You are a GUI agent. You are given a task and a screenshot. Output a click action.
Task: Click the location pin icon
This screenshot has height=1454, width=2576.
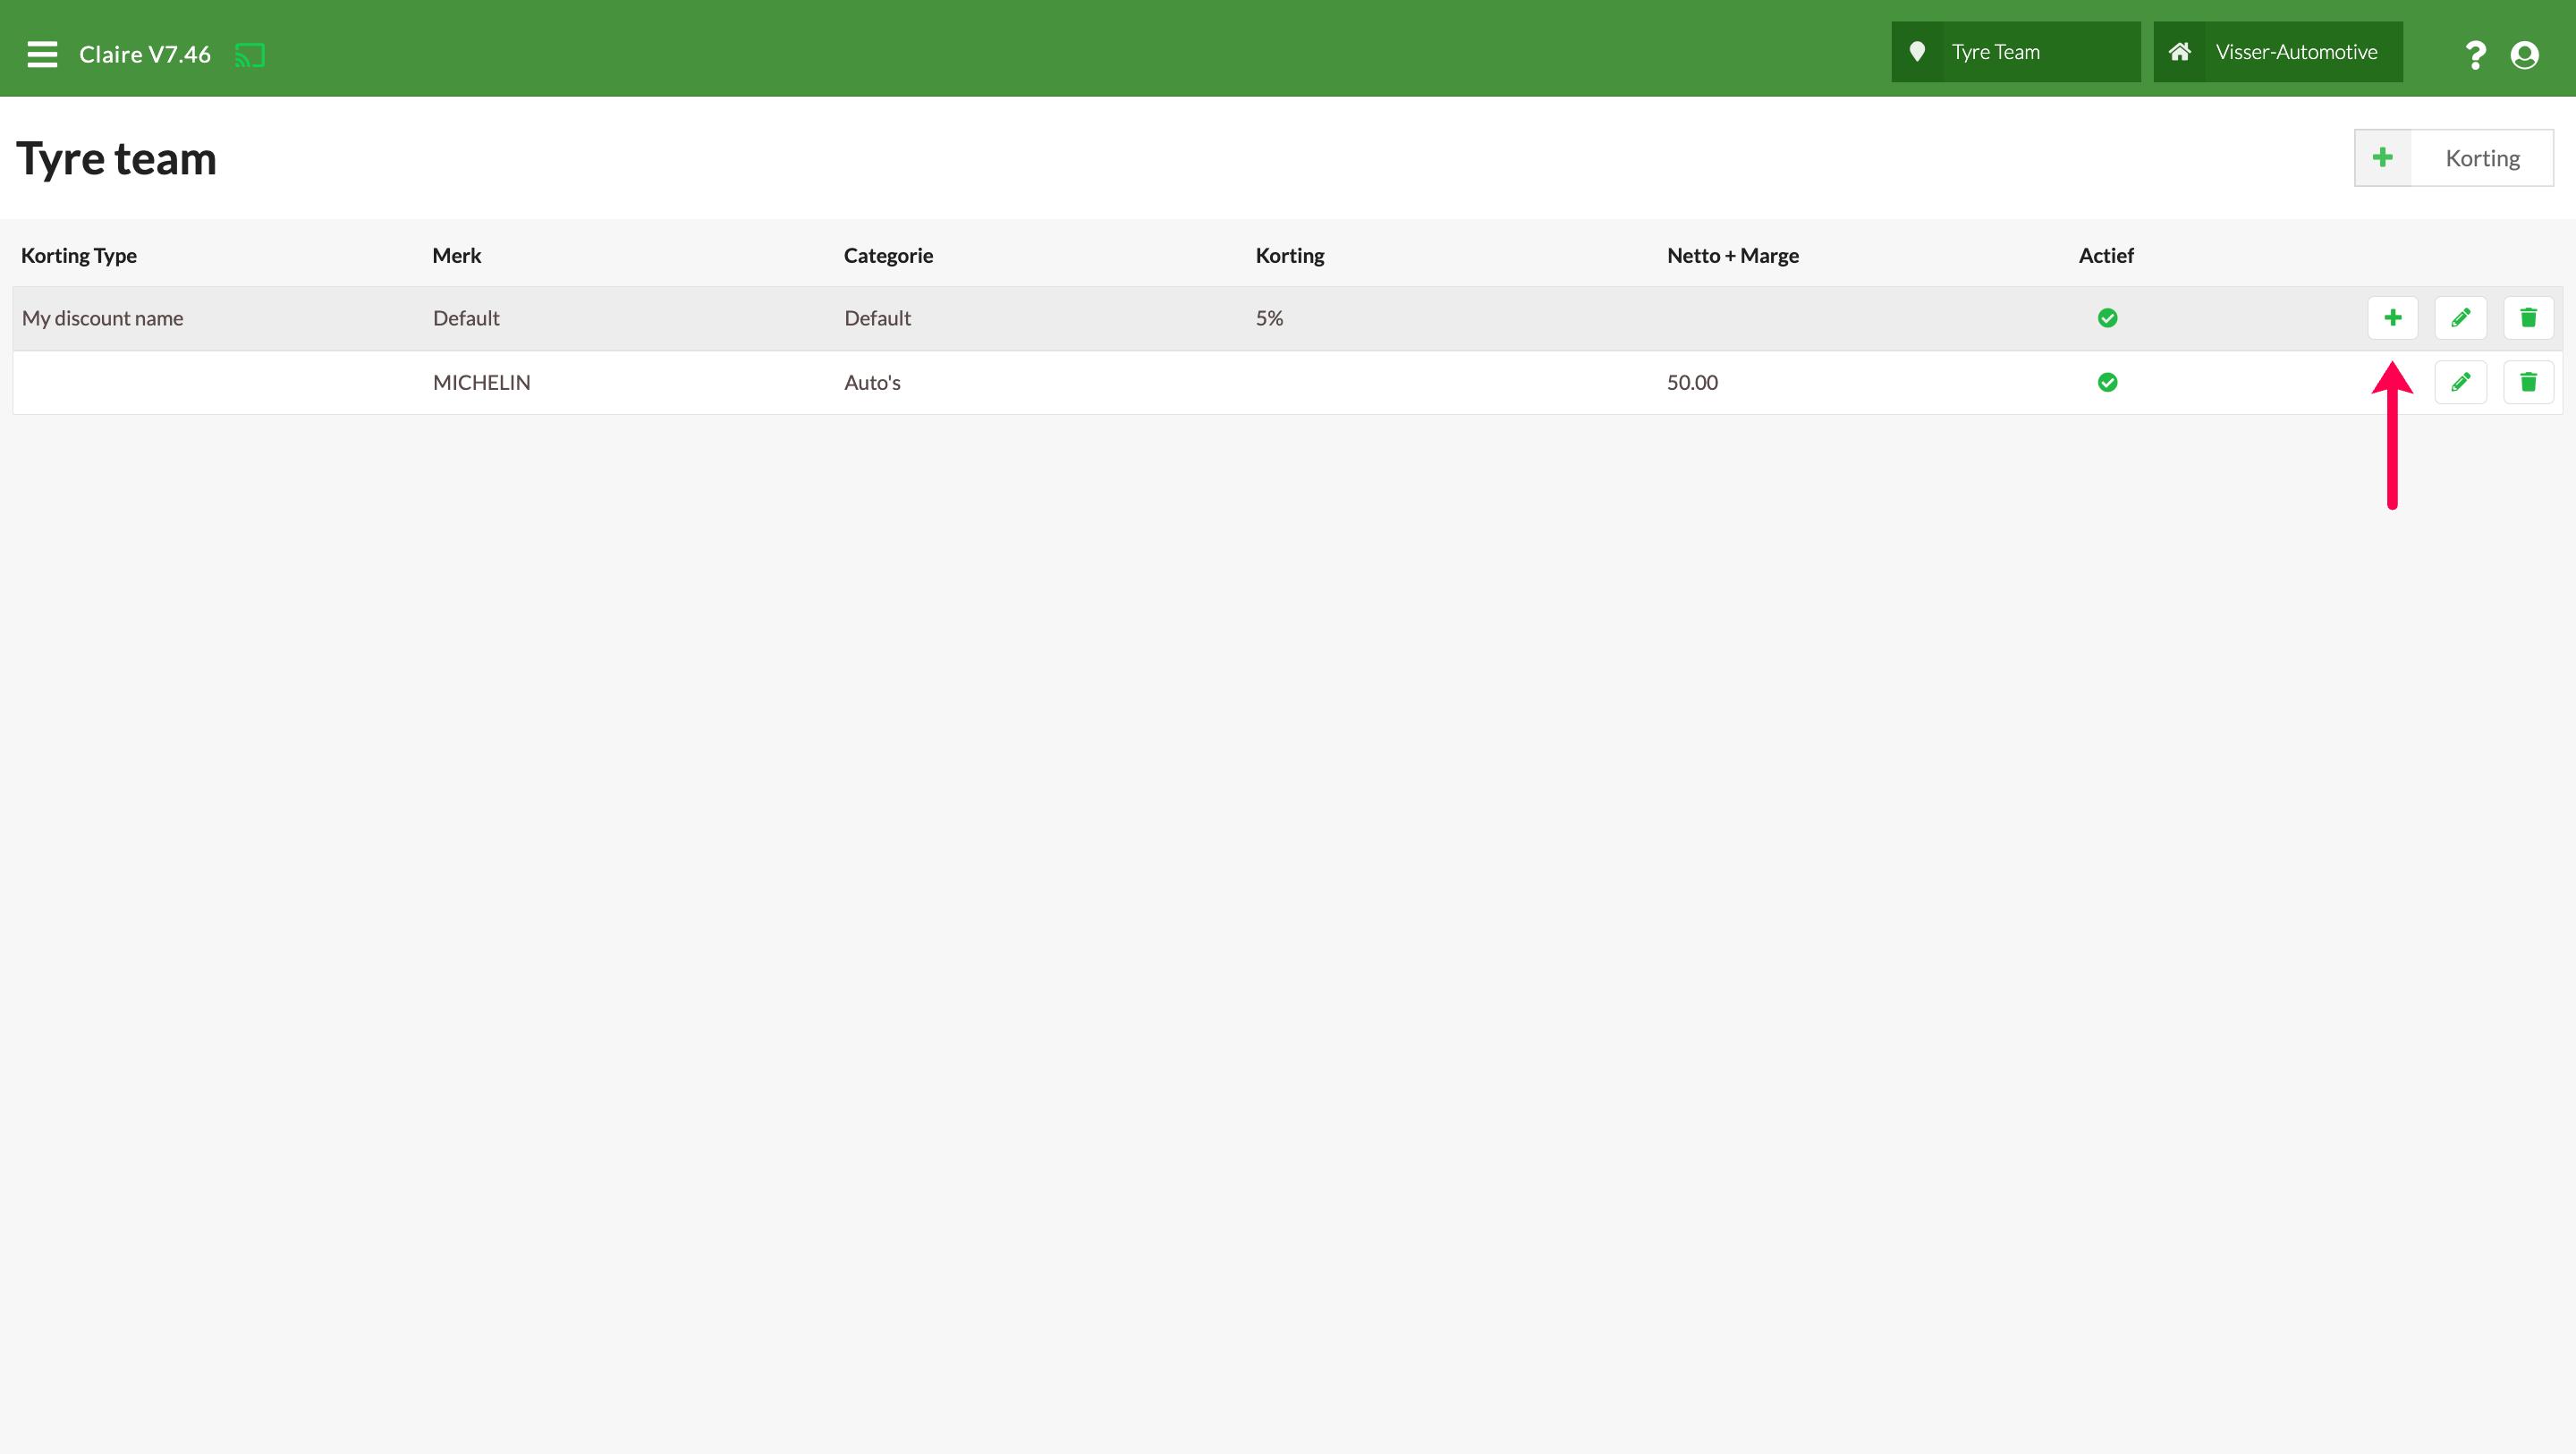tap(1917, 52)
